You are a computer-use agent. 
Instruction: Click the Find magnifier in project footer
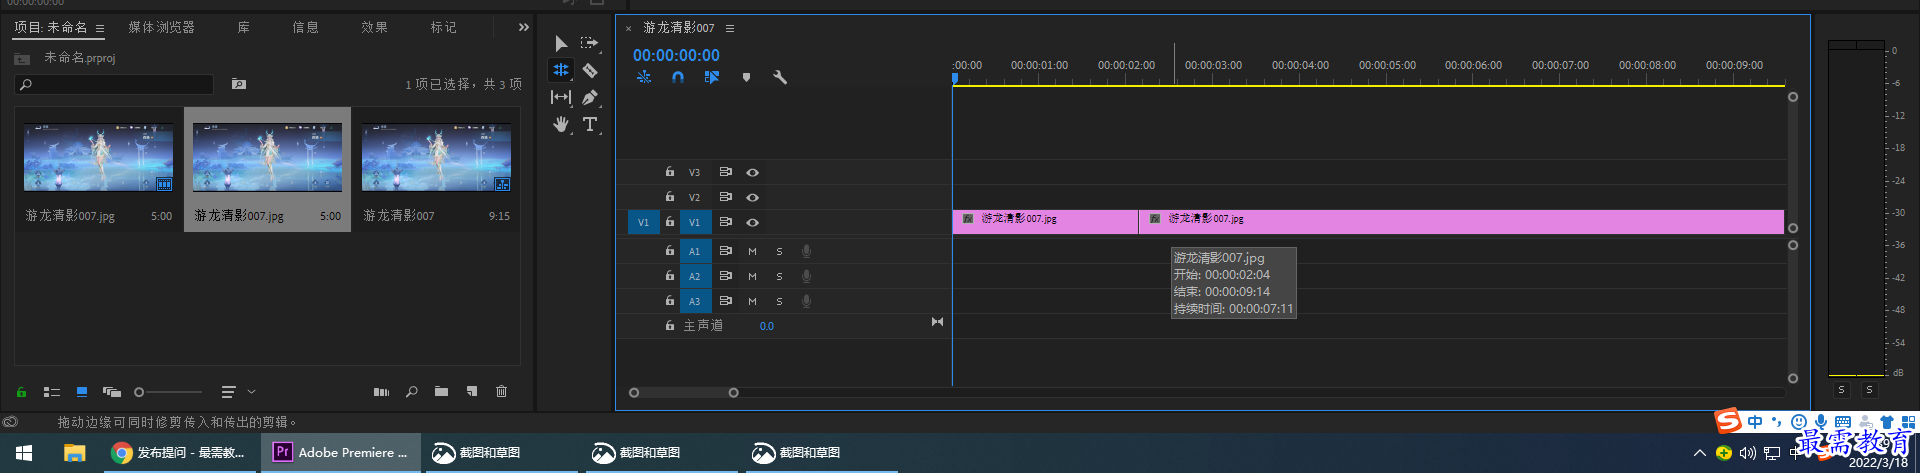click(x=412, y=392)
